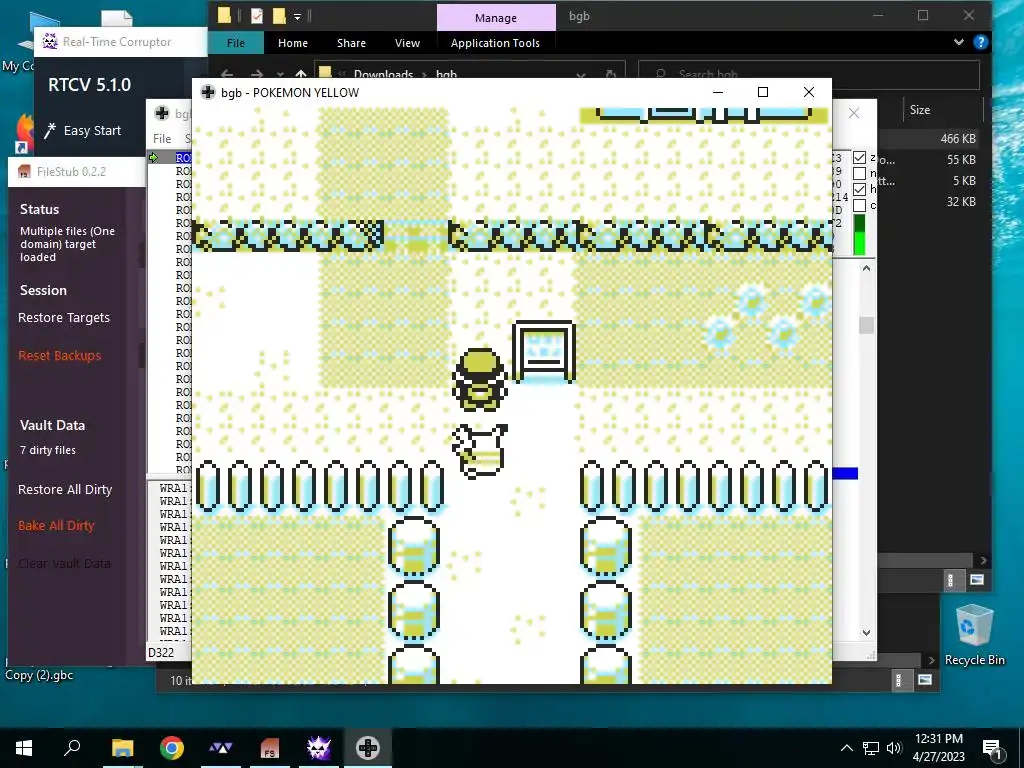Click the Search bgb input field
This screenshot has width=1024, height=768.
point(808,74)
